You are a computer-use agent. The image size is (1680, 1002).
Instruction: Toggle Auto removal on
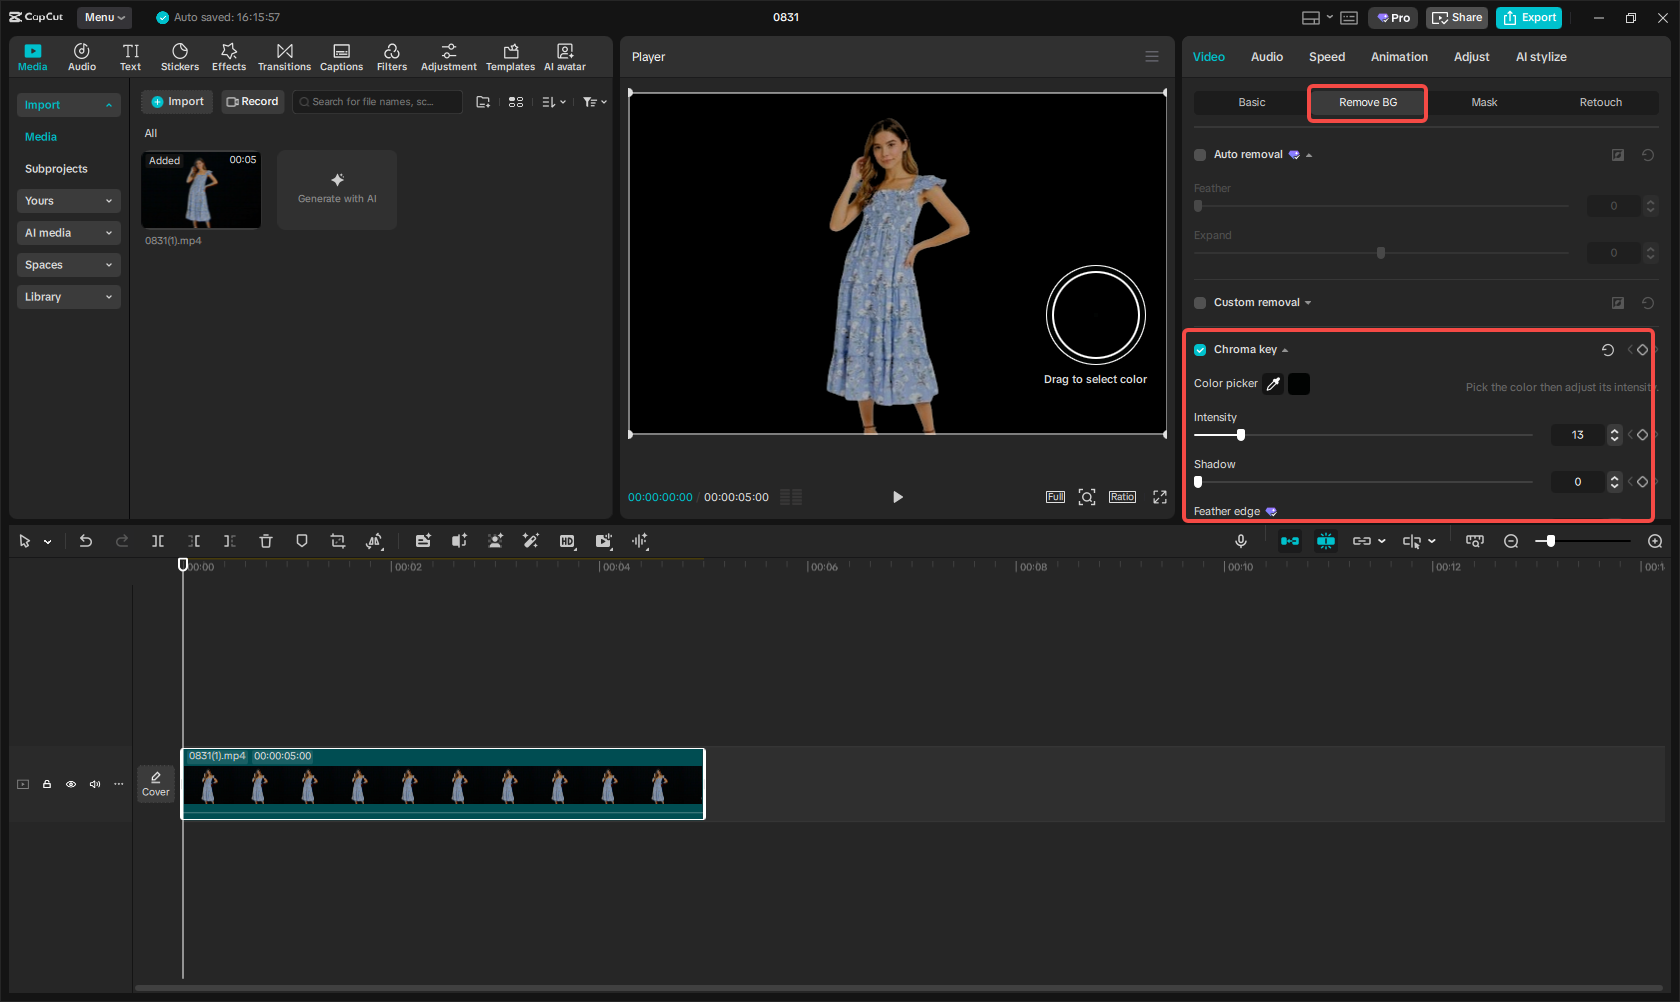coord(1199,154)
